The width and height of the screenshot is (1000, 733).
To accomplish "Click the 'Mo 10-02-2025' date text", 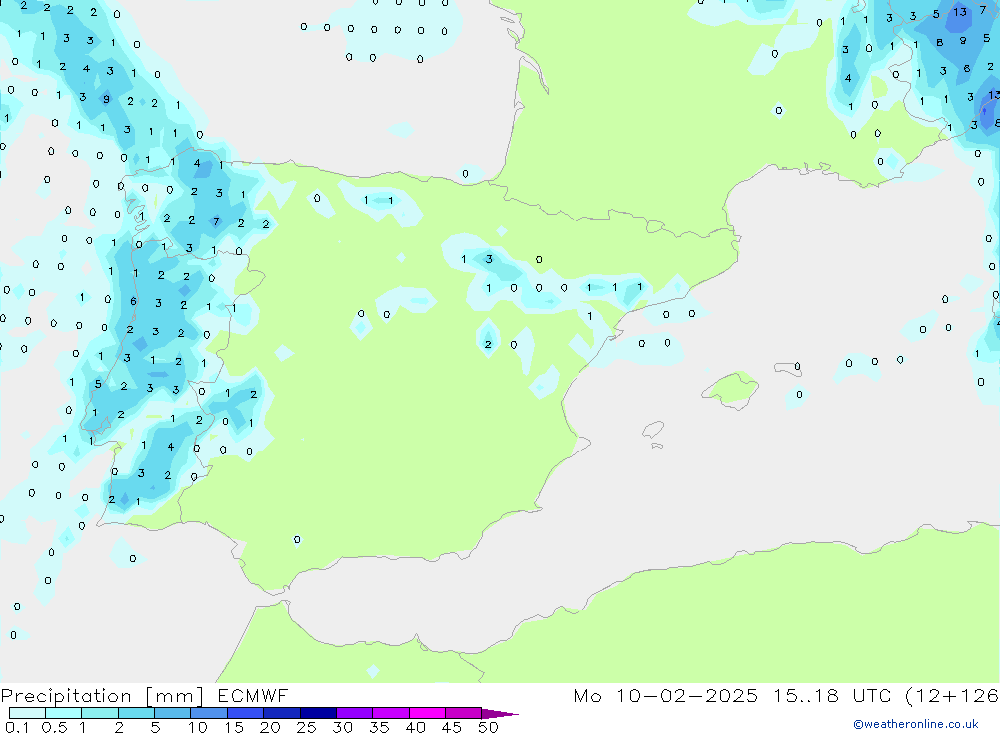I will coord(666,695).
